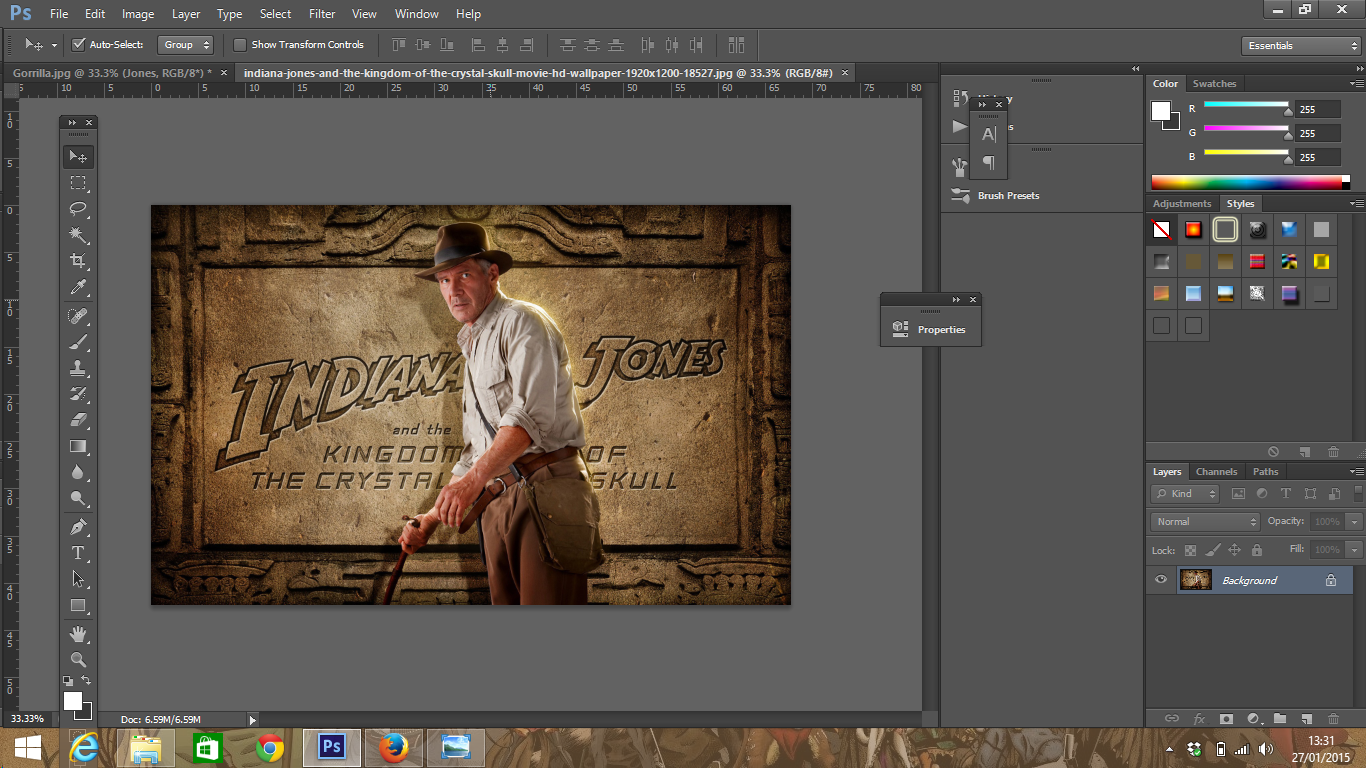Click the color spectrum ramp
Image resolution: width=1366 pixels, height=768 pixels.
coord(1246,182)
